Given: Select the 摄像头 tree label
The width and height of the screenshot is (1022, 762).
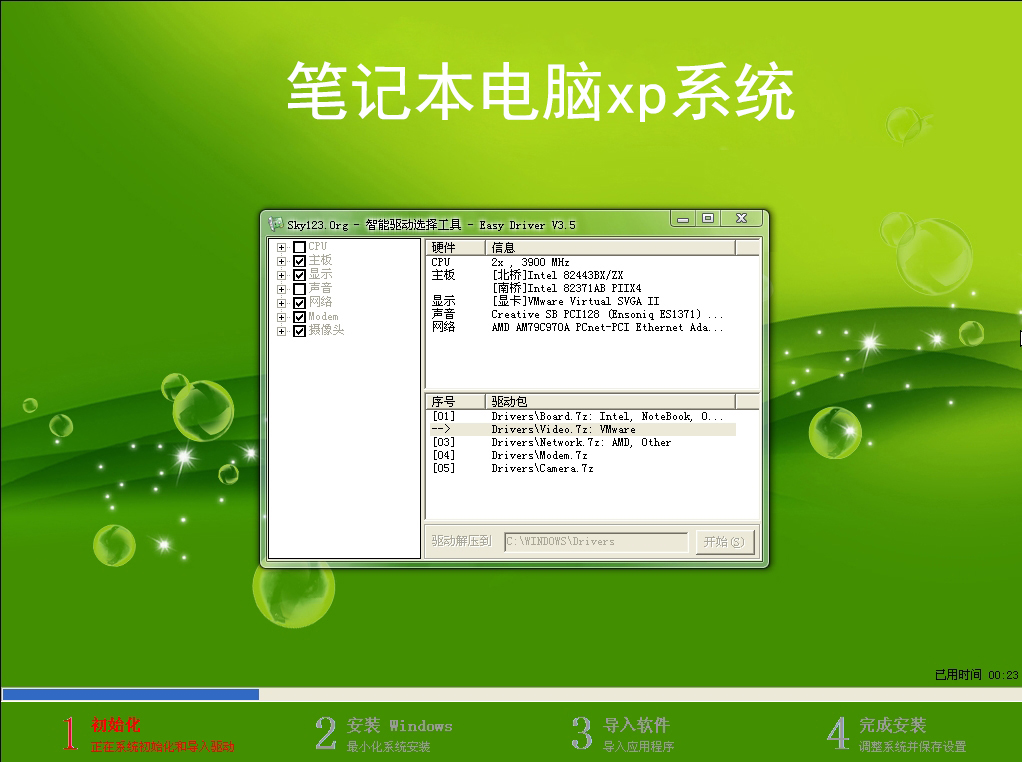Looking at the screenshot, I should [326, 330].
